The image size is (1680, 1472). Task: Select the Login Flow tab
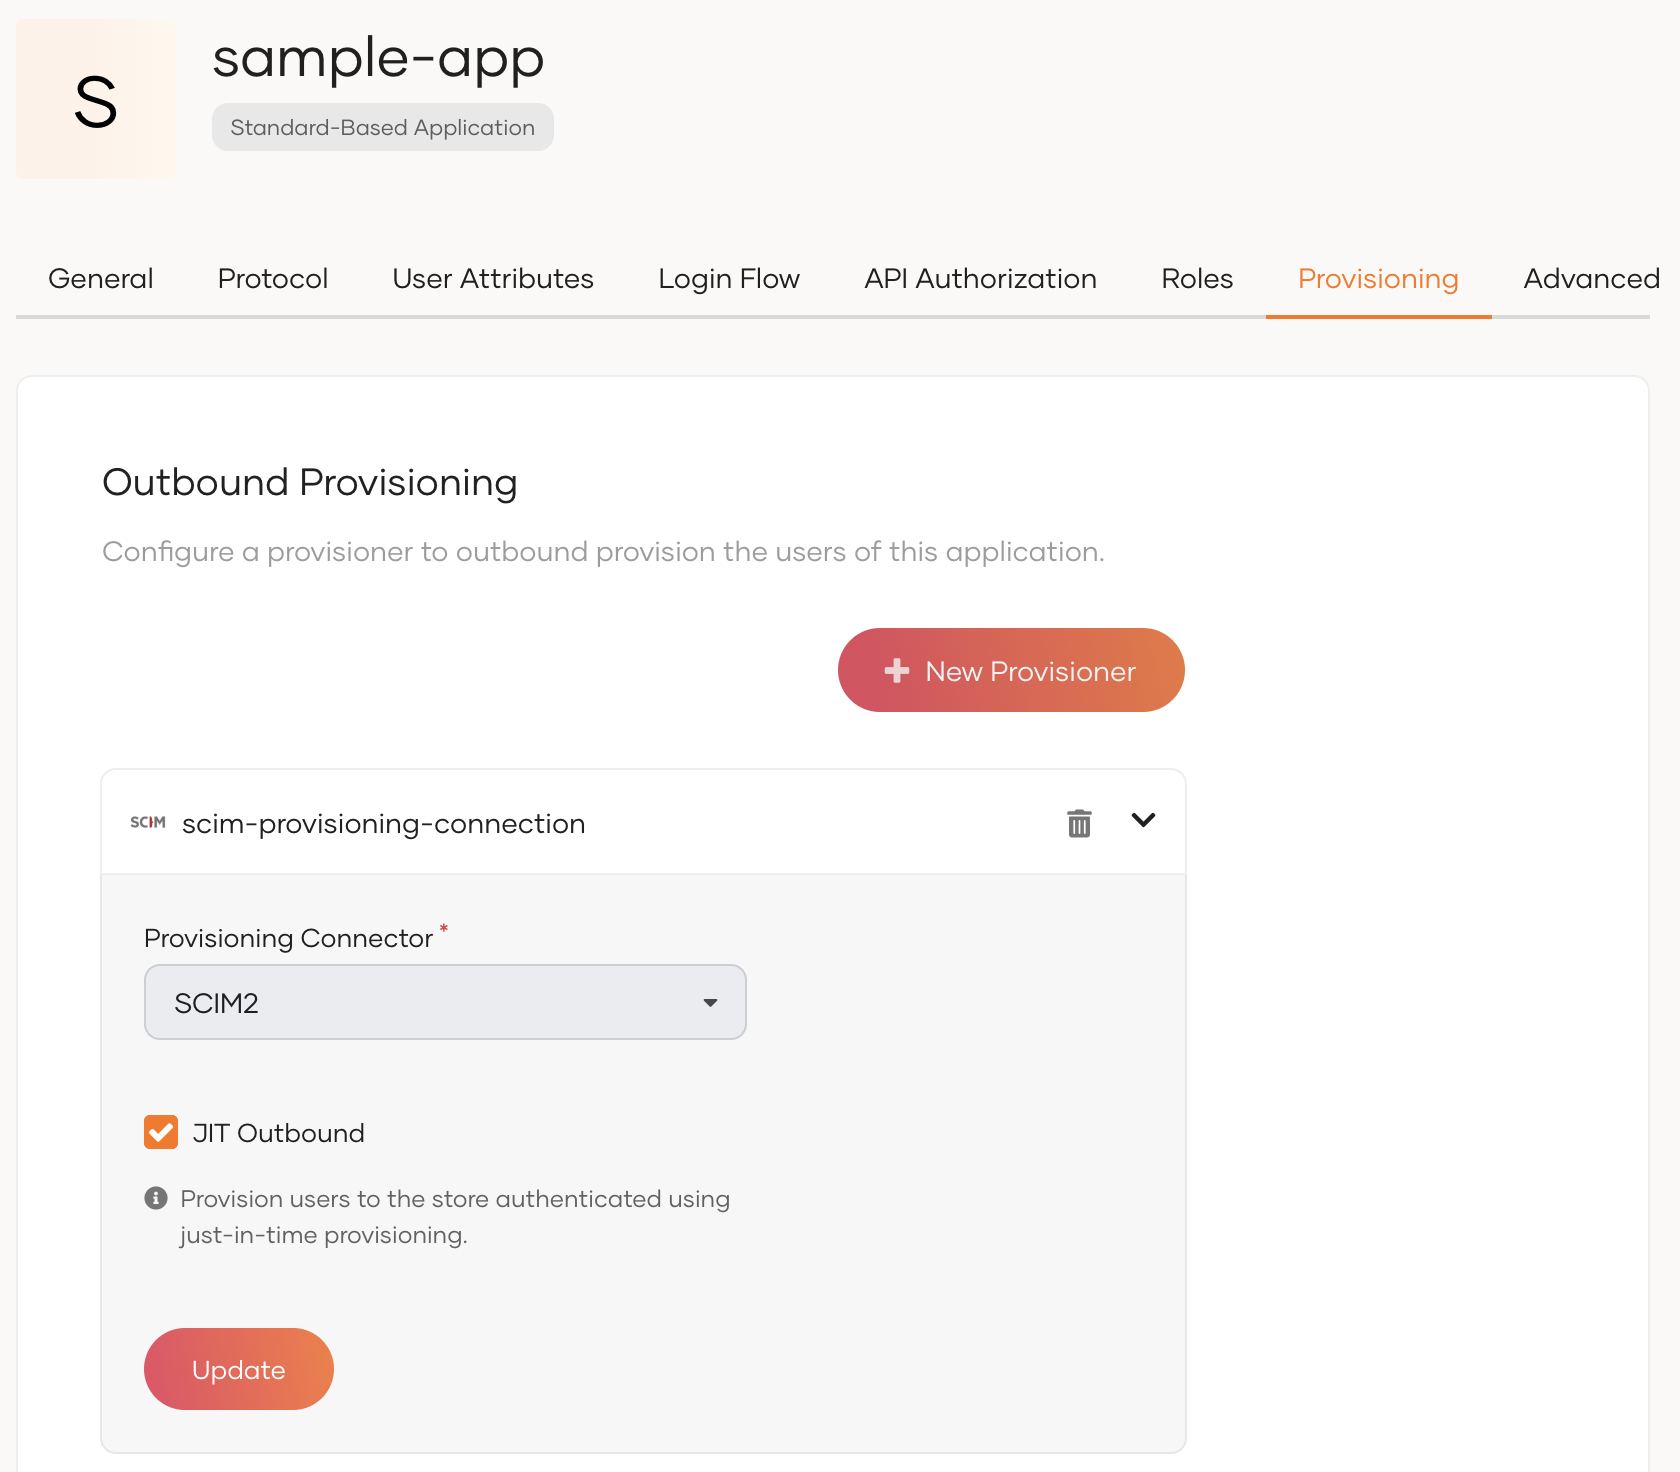[x=729, y=278]
